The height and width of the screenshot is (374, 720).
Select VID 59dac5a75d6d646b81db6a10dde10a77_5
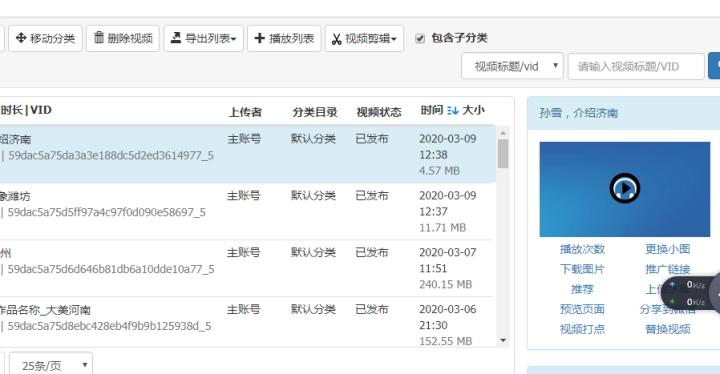point(111,269)
